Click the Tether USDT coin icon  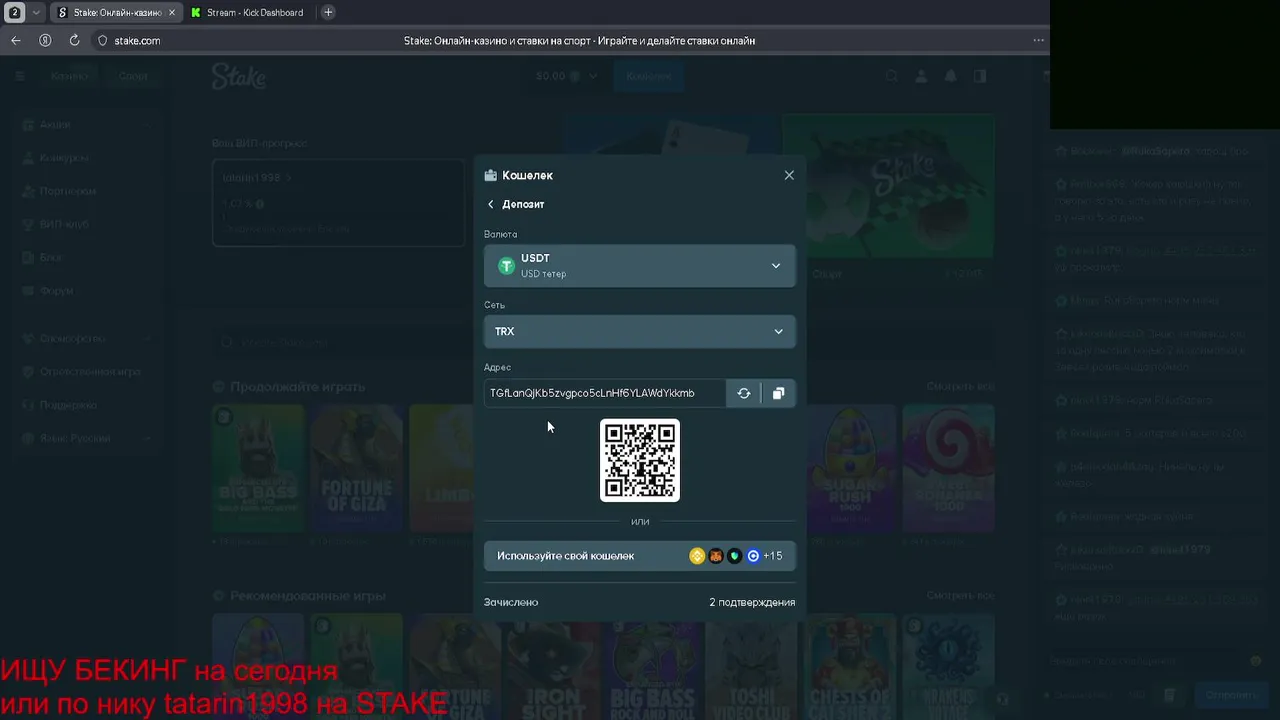[x=506, y=266]
